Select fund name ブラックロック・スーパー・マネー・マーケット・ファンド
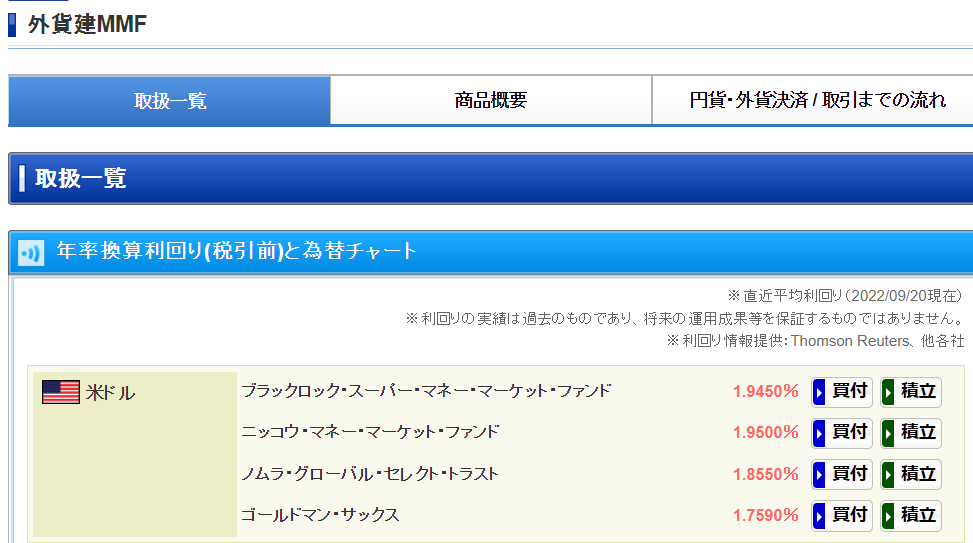Image resolution: width=973 pixels, height=543 pixels. pos(426,391)
